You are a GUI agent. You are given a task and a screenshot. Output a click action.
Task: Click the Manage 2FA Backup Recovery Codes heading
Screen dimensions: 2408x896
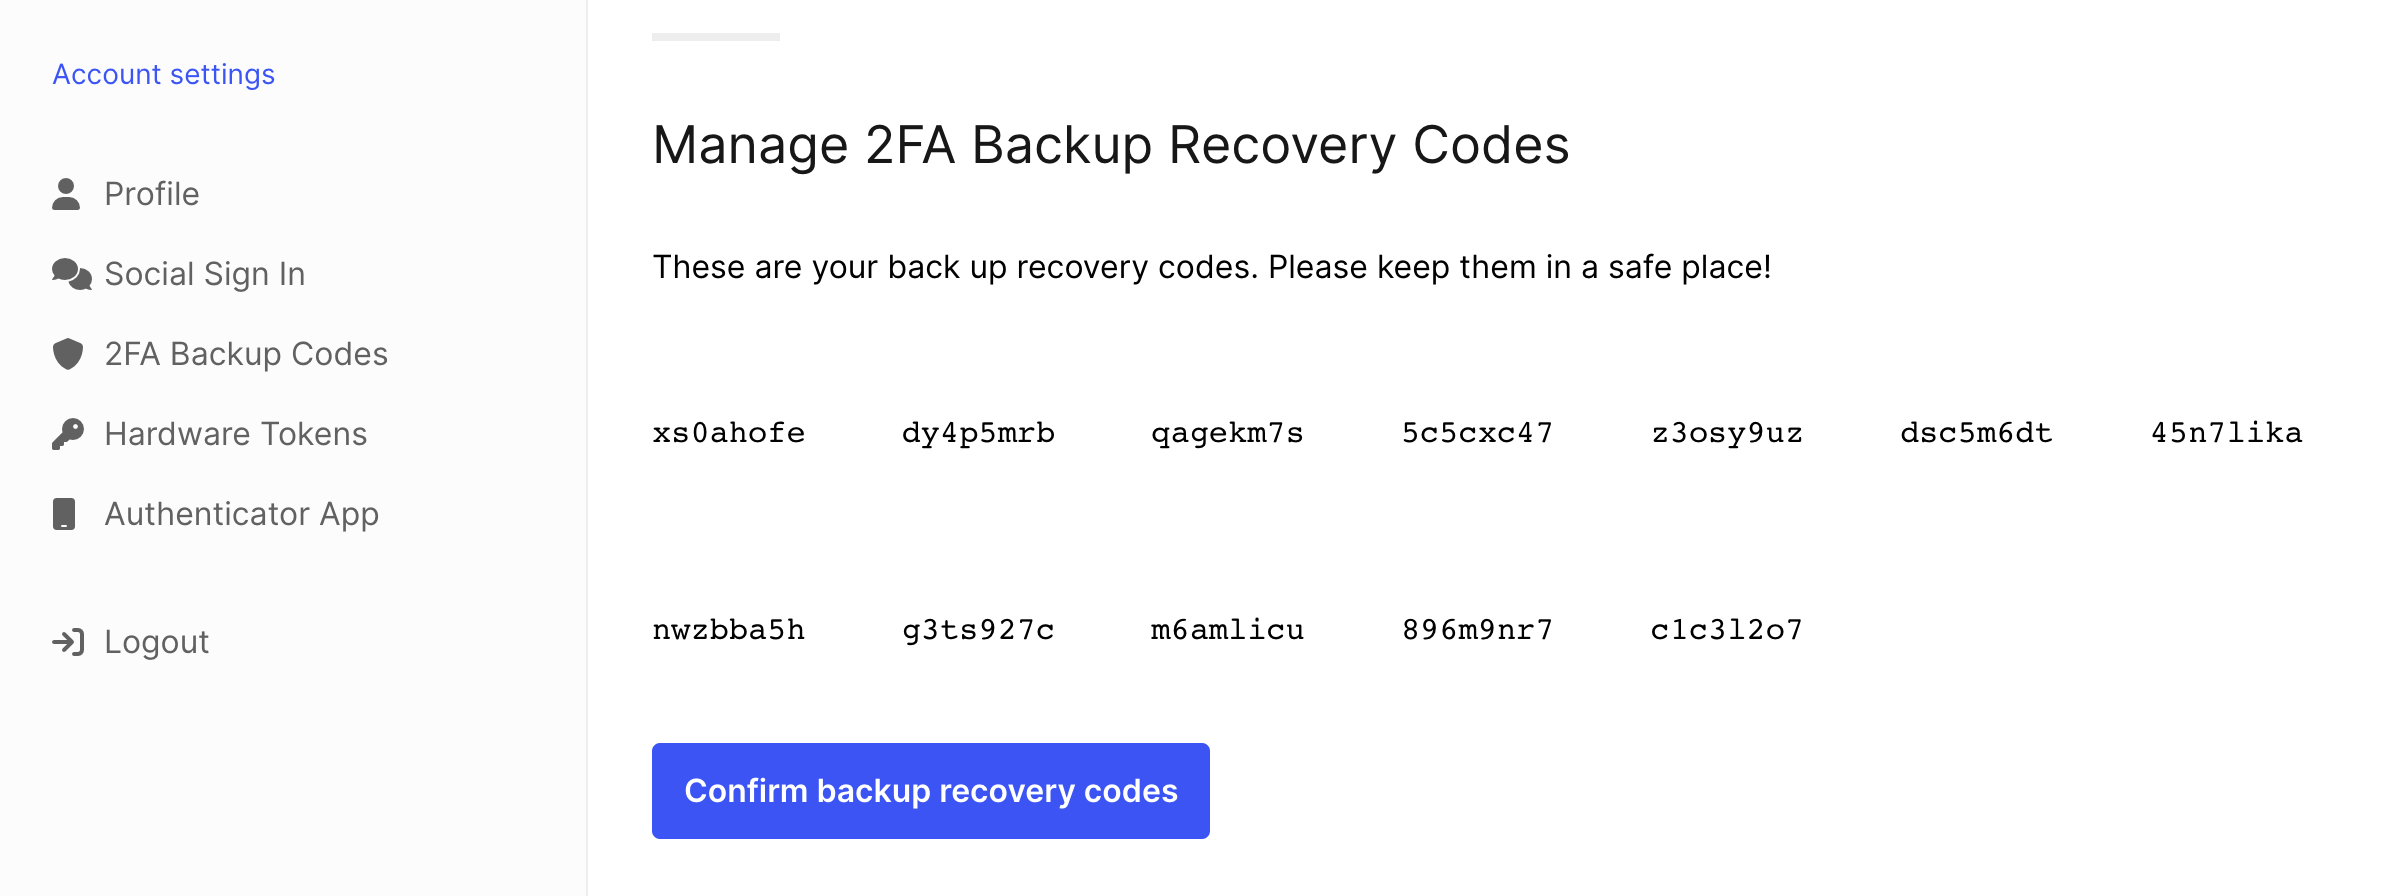[1112, 146]
